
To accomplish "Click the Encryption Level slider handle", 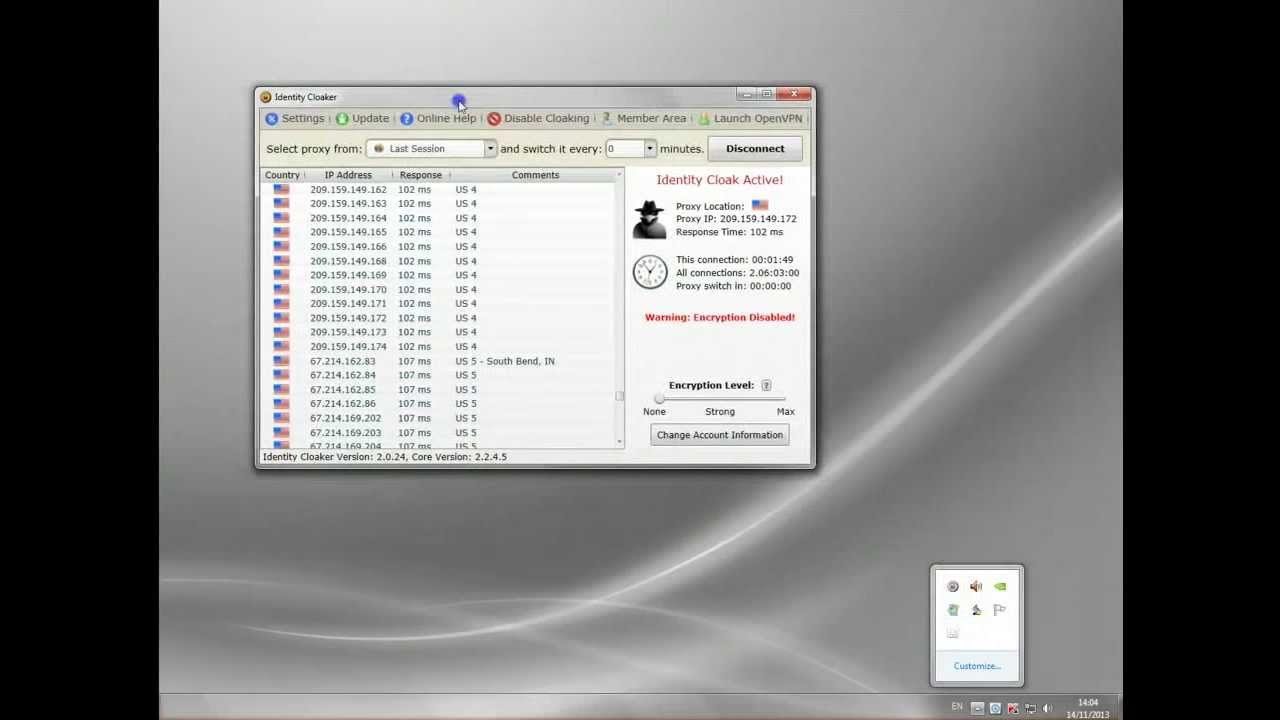I will [659, 399].
